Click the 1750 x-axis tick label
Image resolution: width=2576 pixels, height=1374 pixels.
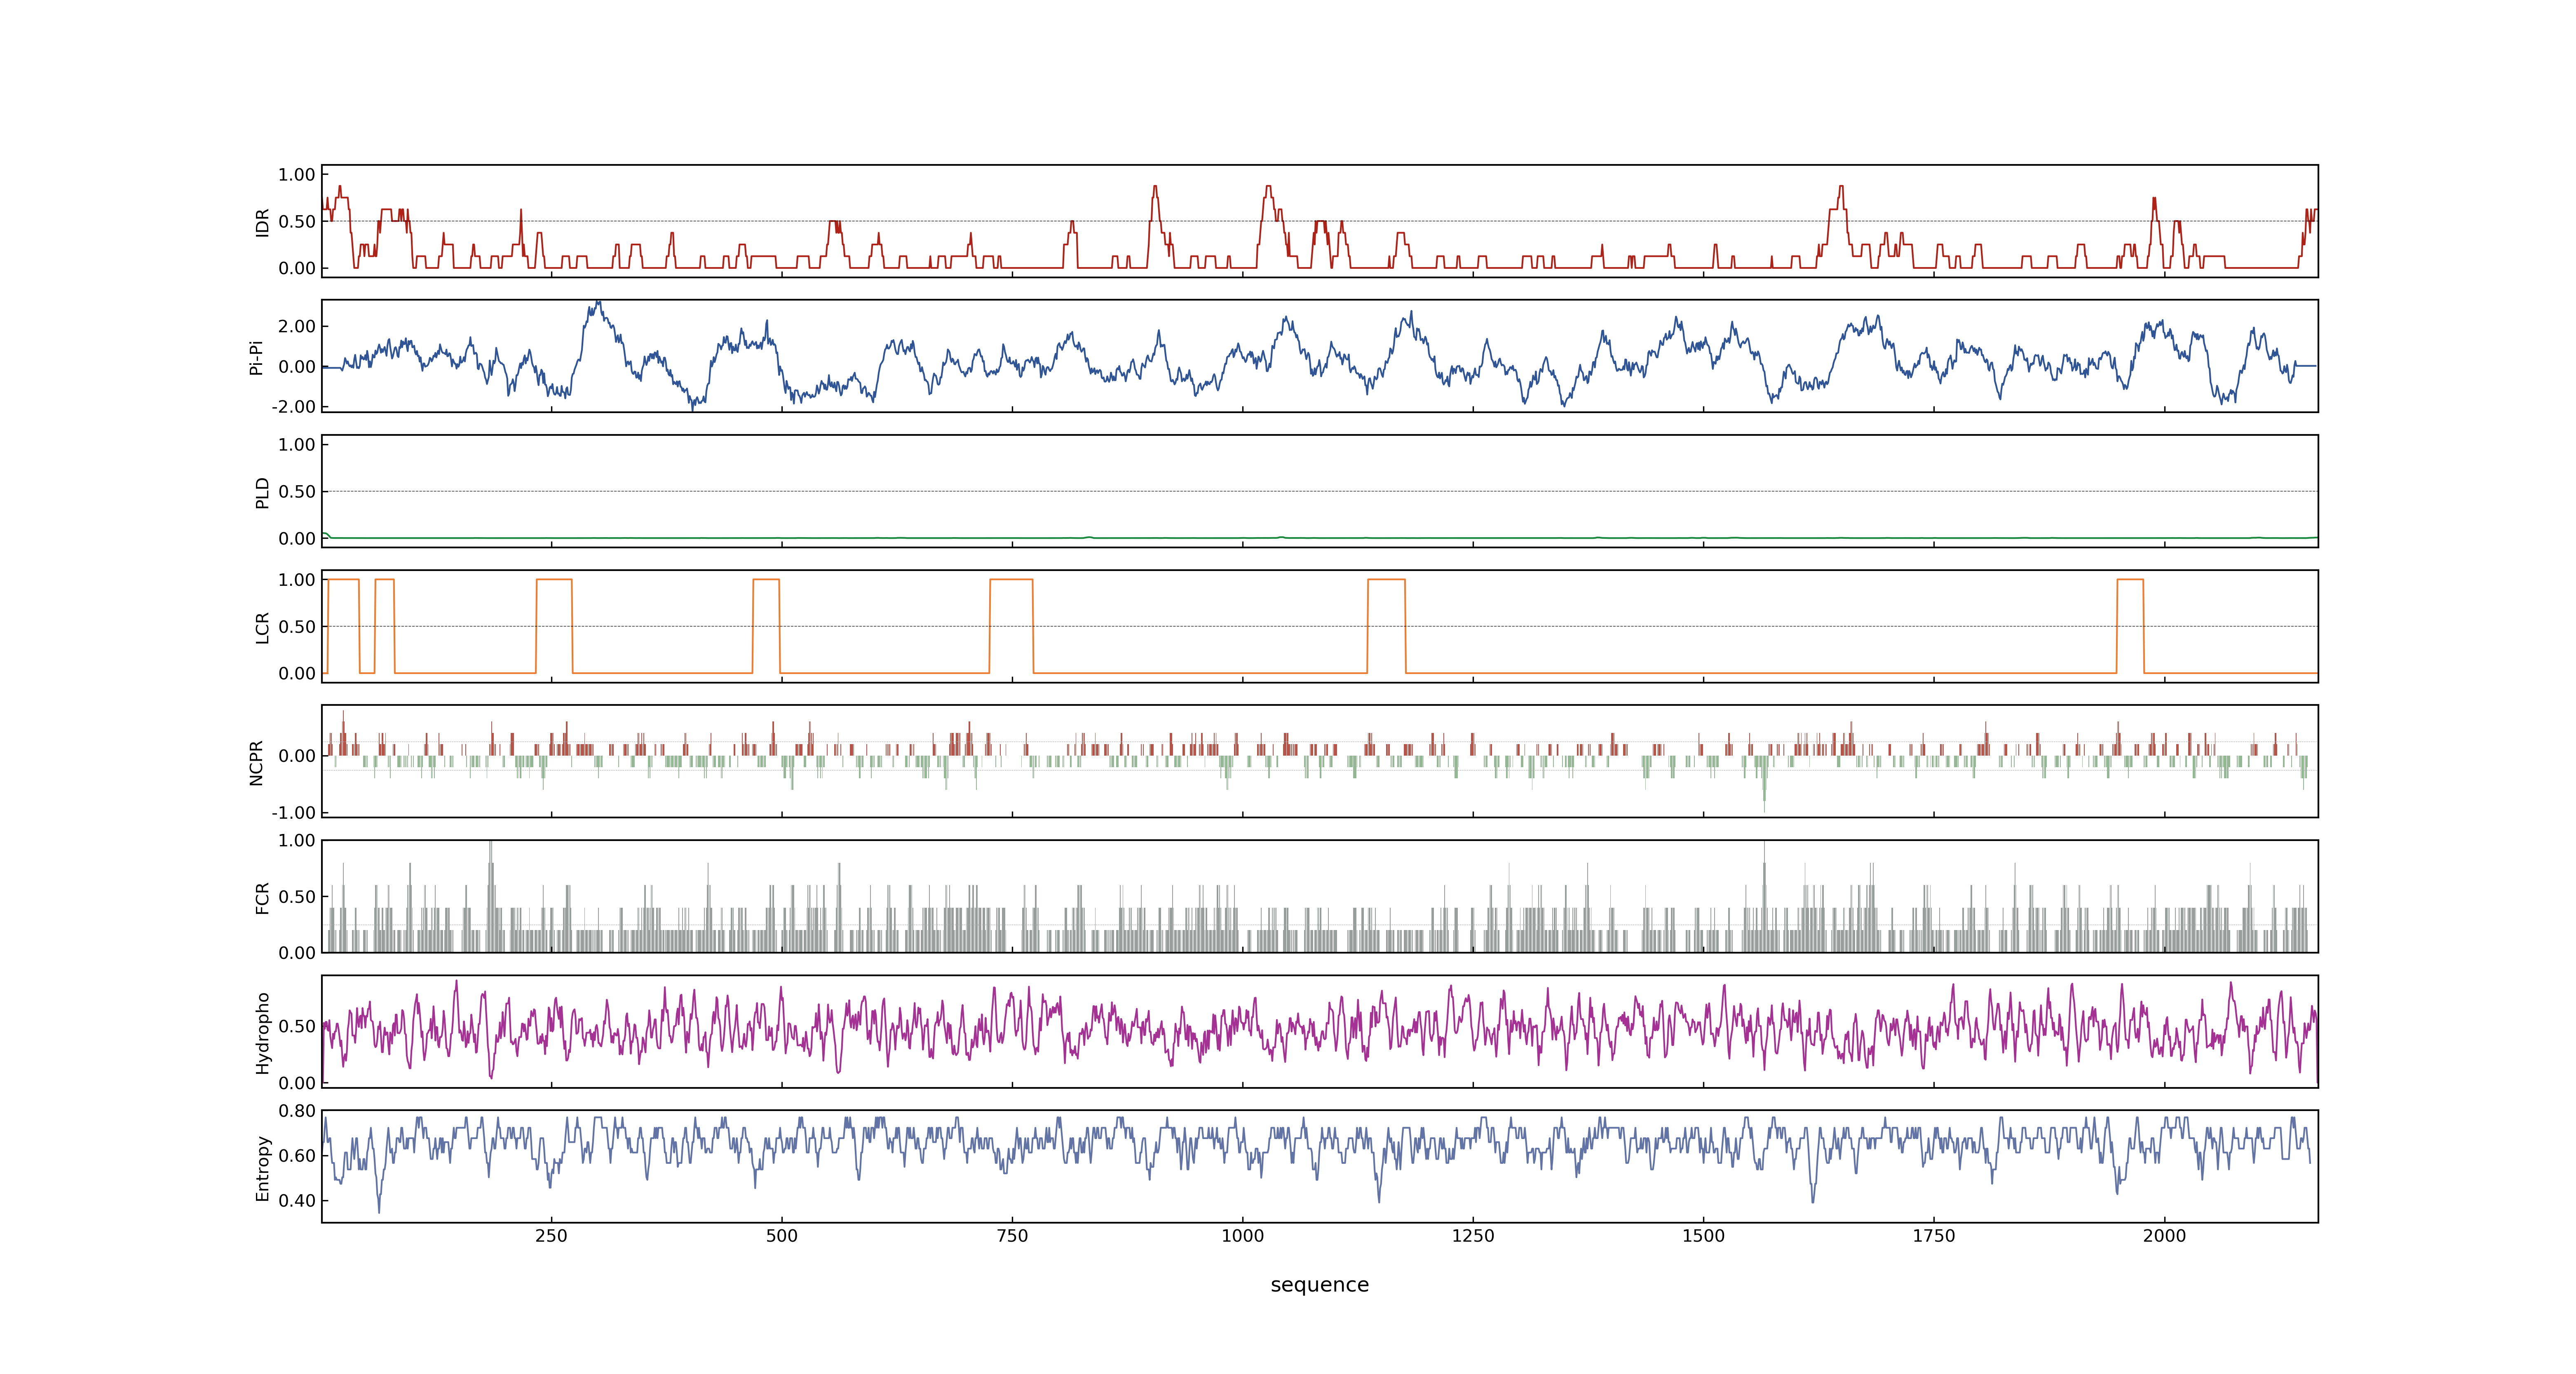[1934, 1236]
